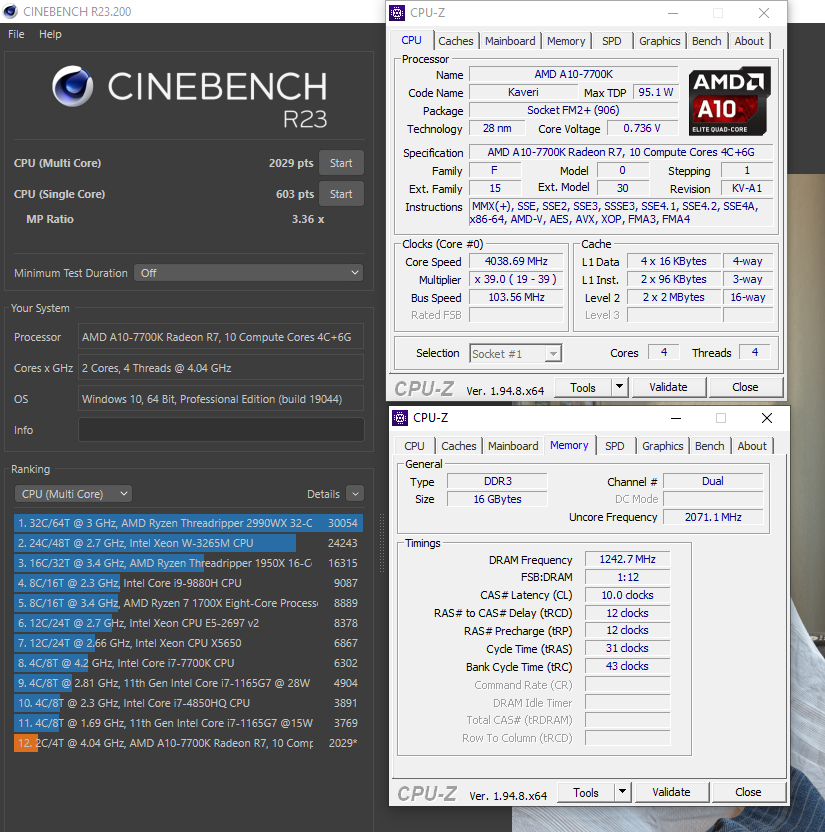The image size is (825, 832).
Task: Switch to Caches tab in lower CPU-Z window
Action: [458, 446]
